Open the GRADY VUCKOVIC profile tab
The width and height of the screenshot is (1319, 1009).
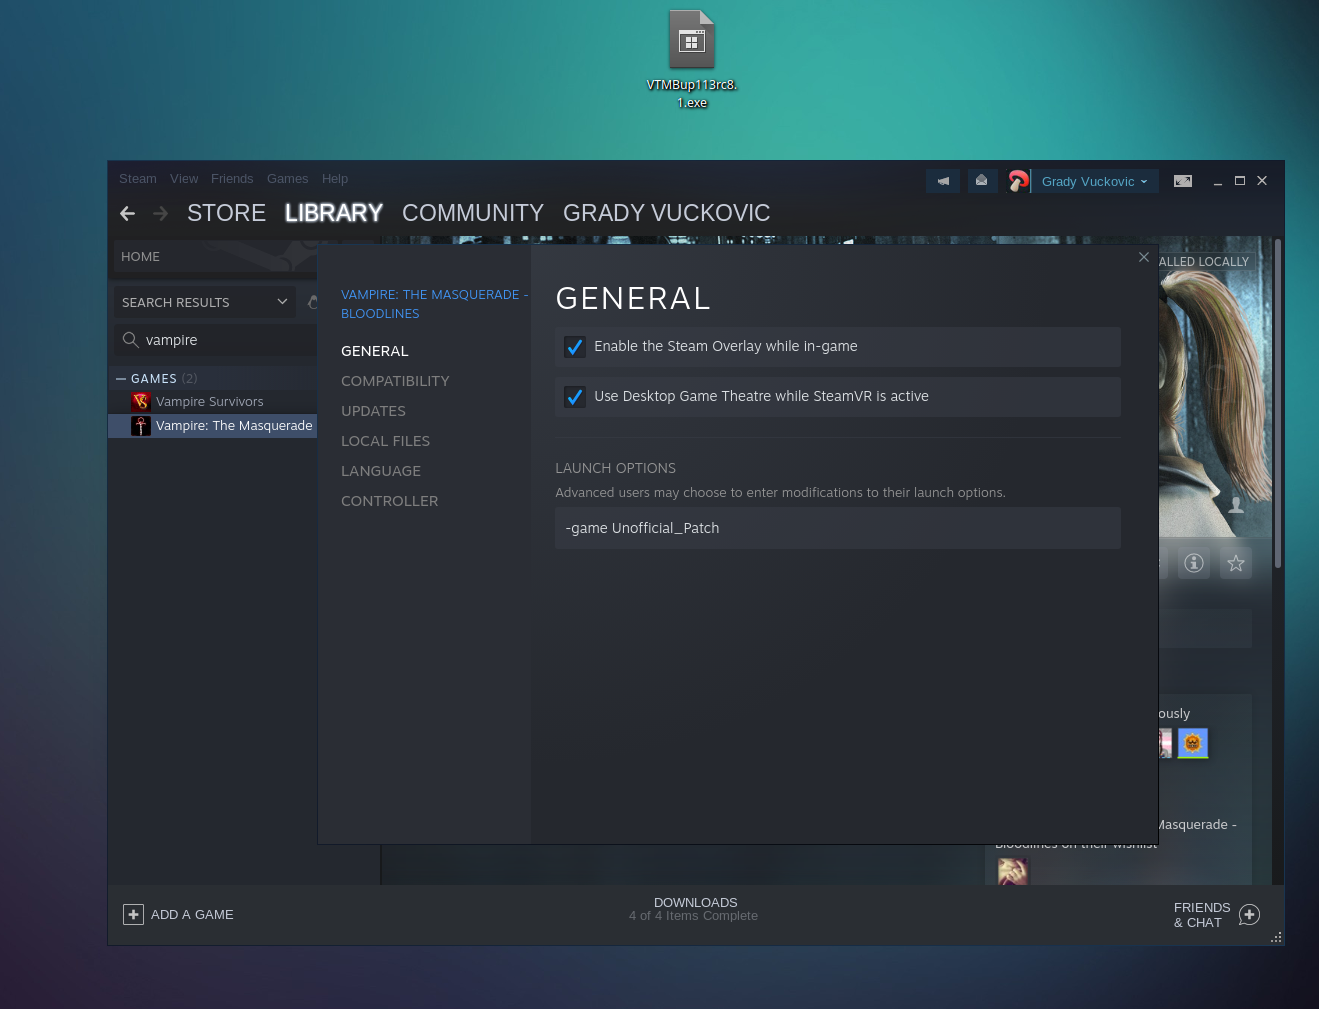(x=667, y=213)
